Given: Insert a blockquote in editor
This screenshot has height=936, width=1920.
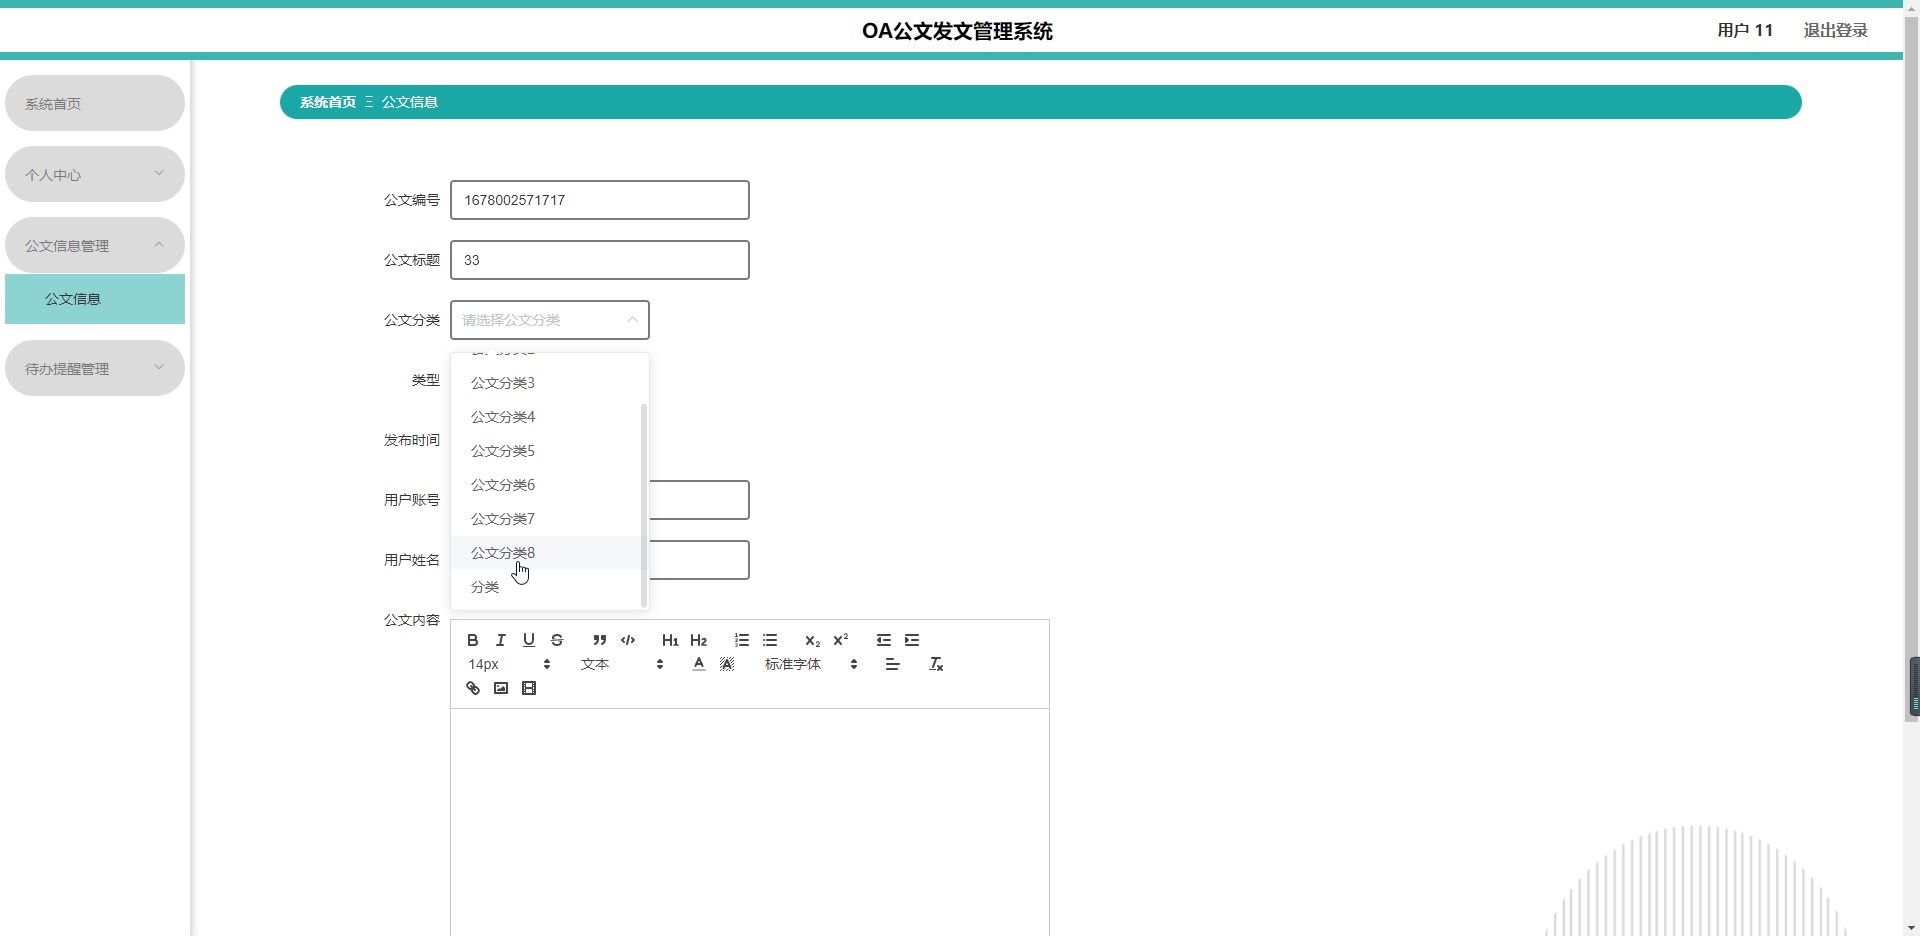Looking at the screenshot, I should [600, 640].
